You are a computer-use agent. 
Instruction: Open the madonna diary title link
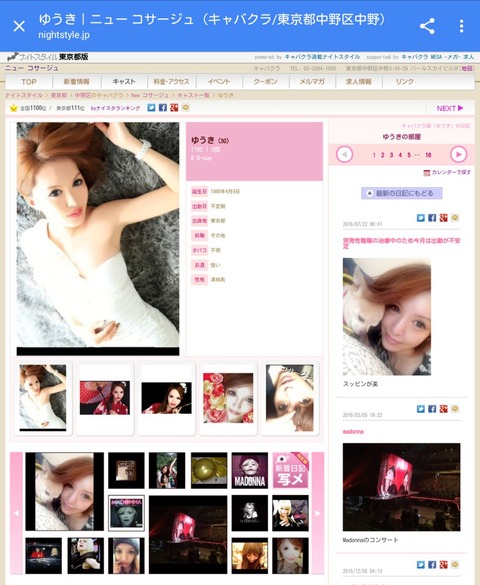[x=353, y=432]
